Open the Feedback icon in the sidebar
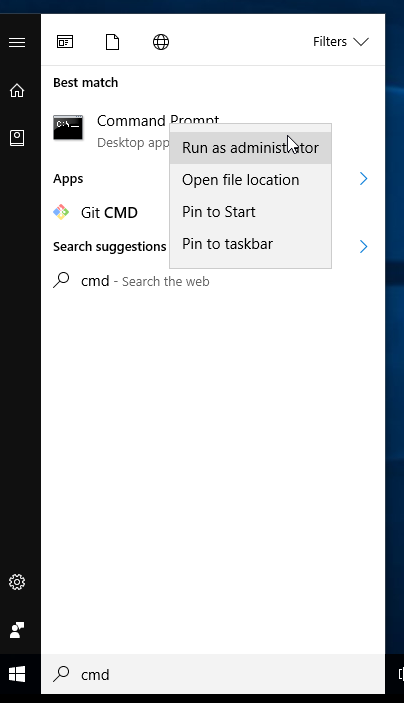 coord(17,630)
